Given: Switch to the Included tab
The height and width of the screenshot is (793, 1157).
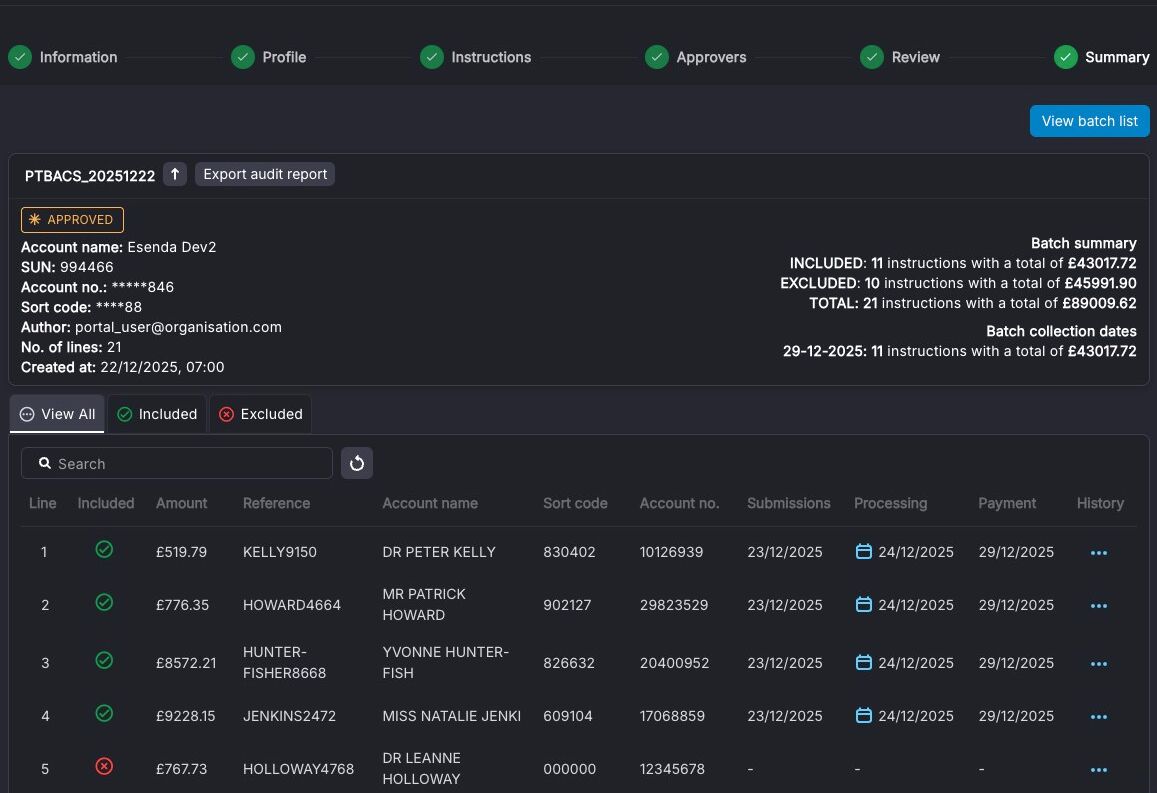Looking at the screenshot, I should (157, 414).
